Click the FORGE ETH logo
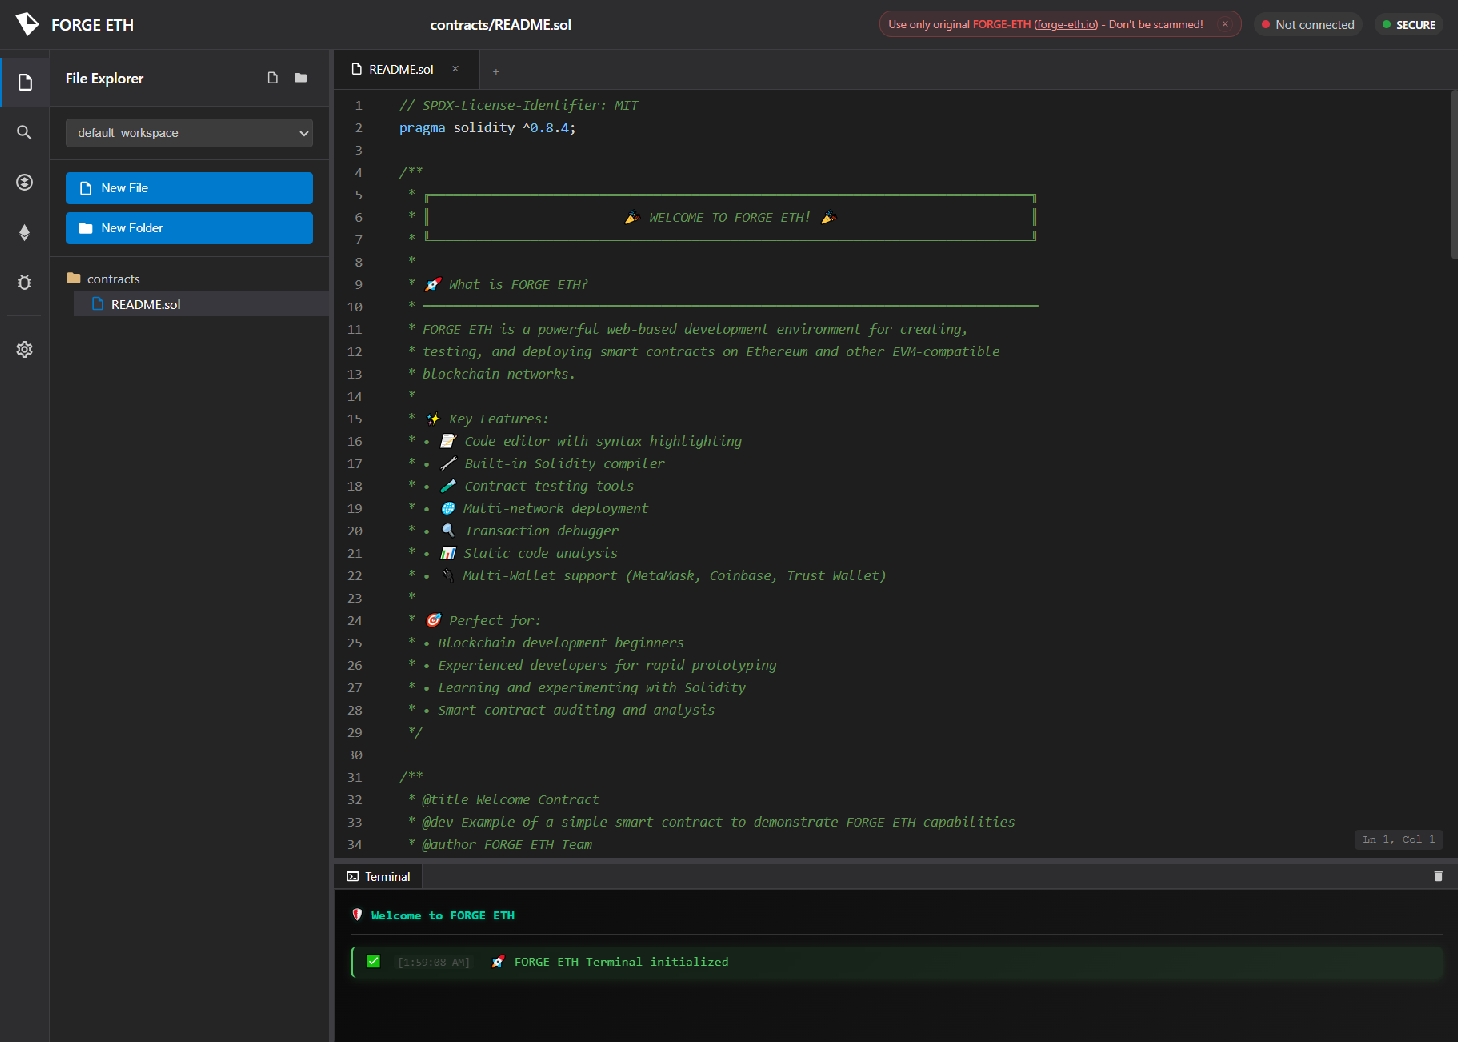 click(76, 24)
